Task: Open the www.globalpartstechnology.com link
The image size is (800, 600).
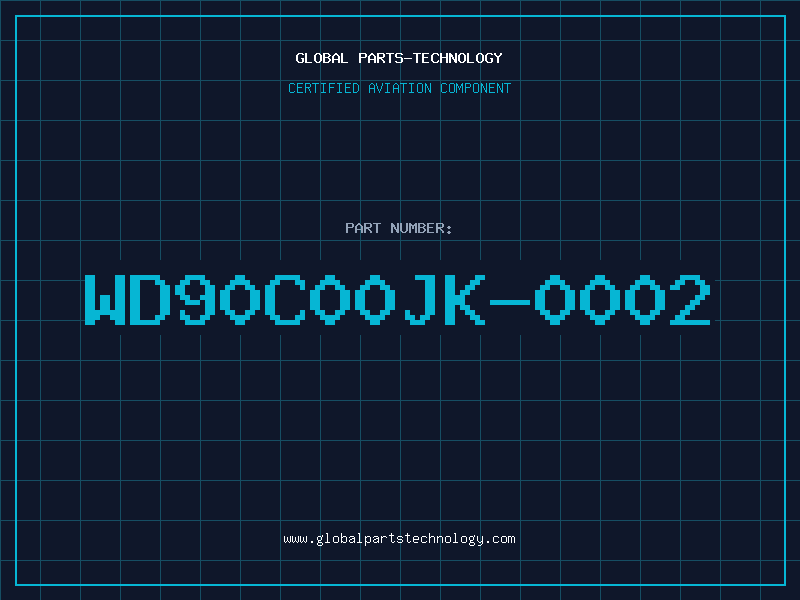Action: point(399,539)
